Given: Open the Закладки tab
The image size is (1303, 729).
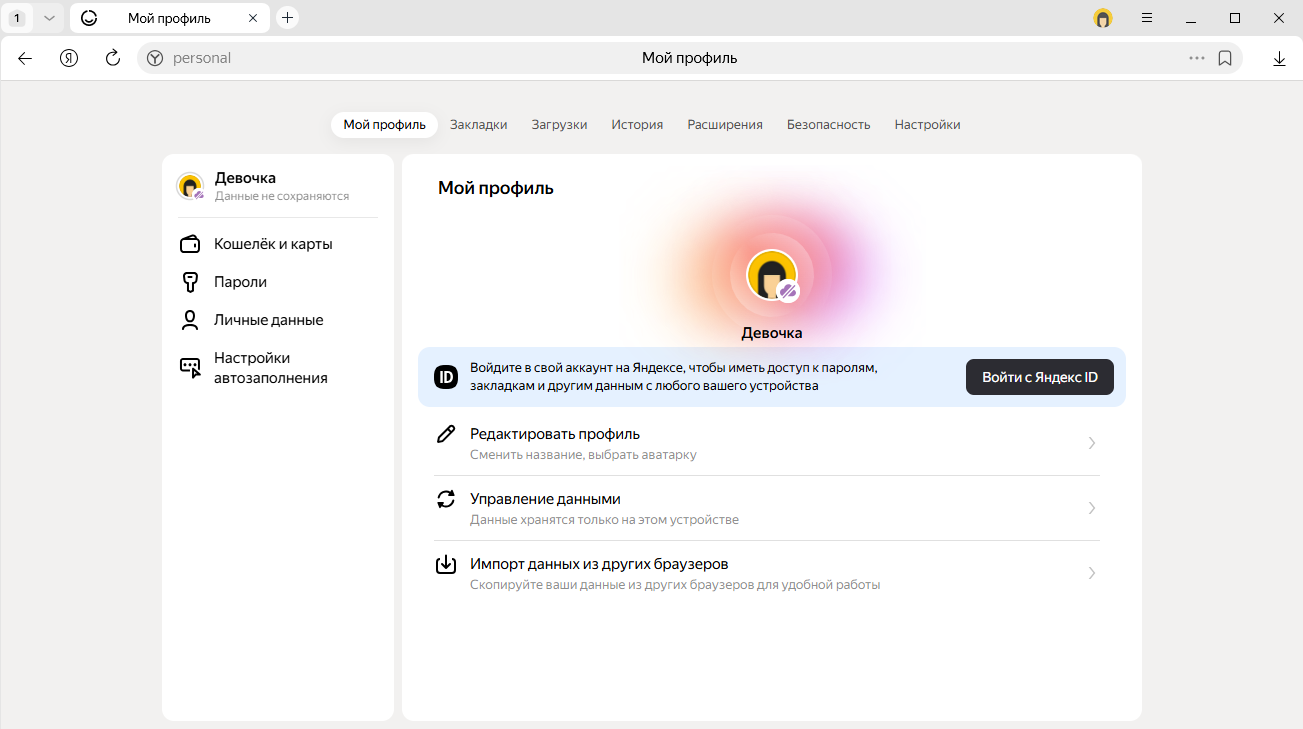Looking at the screenshot, I should [x=478, y=125].
